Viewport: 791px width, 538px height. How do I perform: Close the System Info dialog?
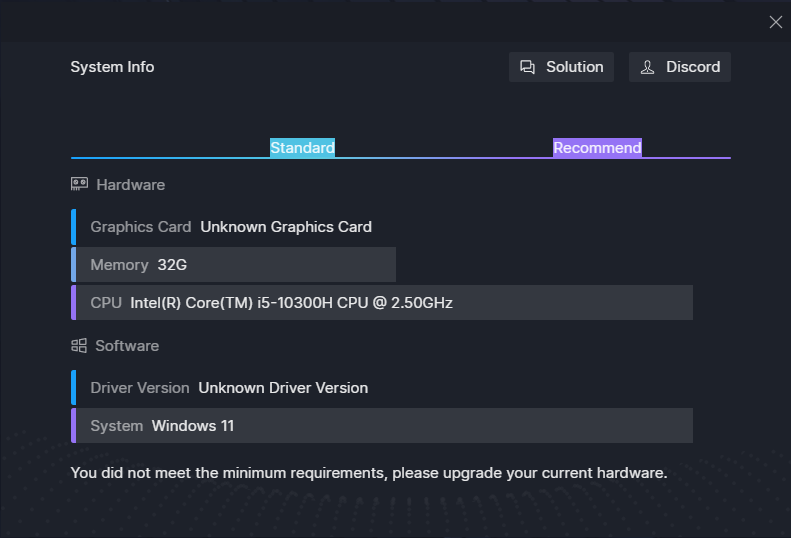point(775,22)
